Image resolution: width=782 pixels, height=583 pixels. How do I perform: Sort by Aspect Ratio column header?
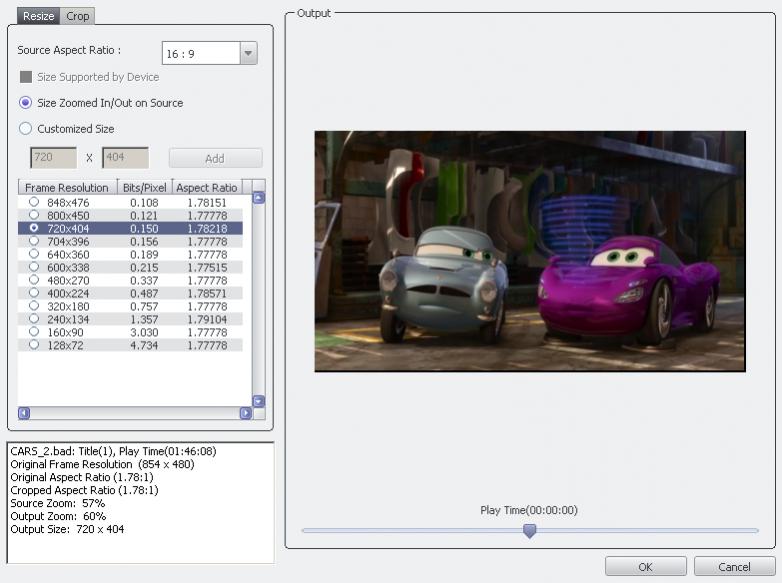207,188
